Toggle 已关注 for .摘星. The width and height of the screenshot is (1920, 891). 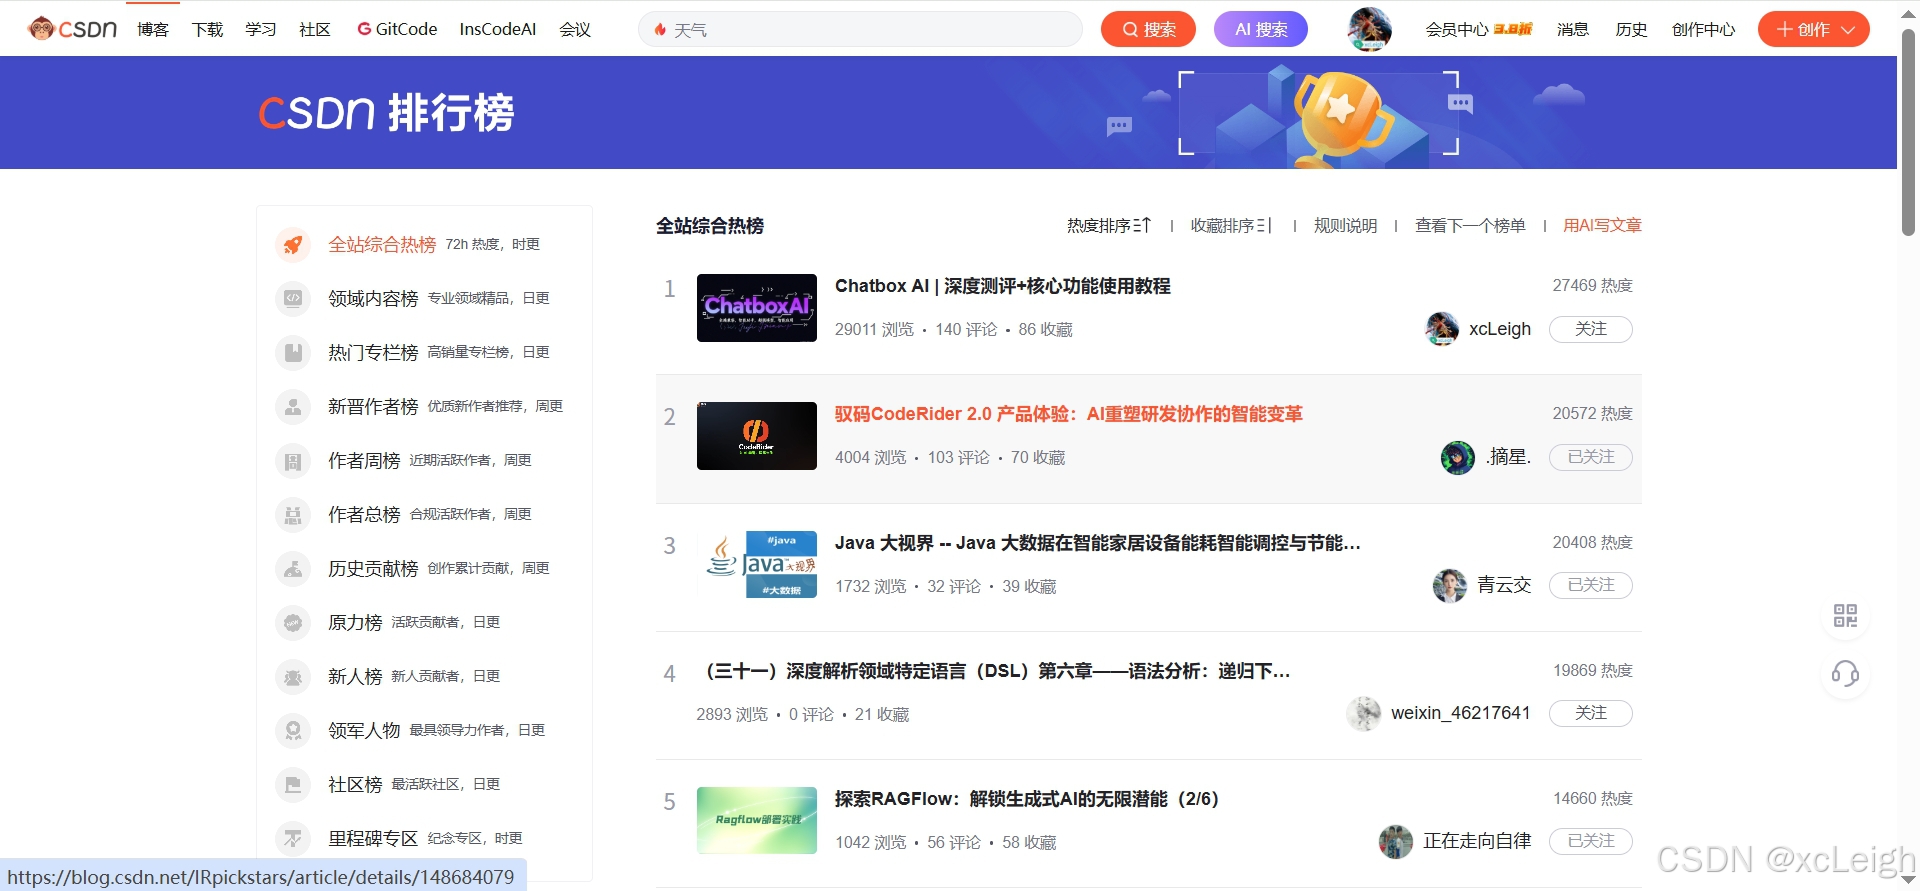tap(1590, 457)
